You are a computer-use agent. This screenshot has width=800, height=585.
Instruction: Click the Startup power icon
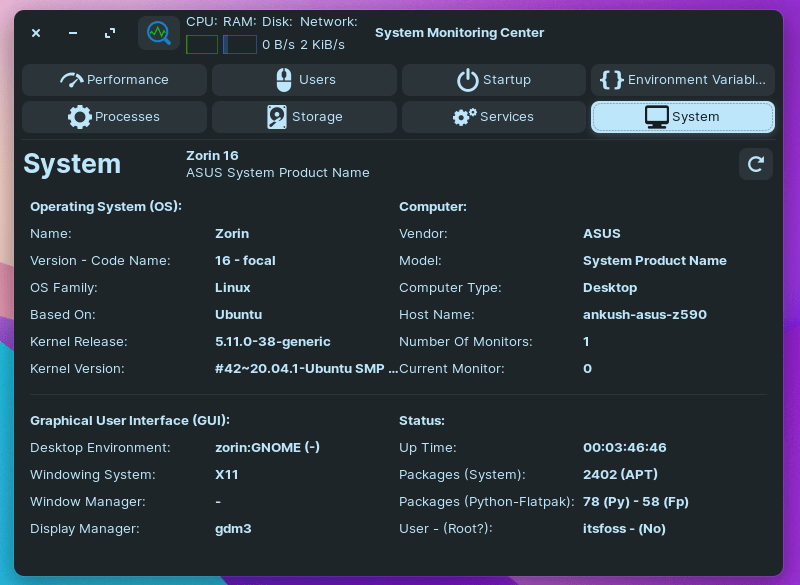(469, 80)
